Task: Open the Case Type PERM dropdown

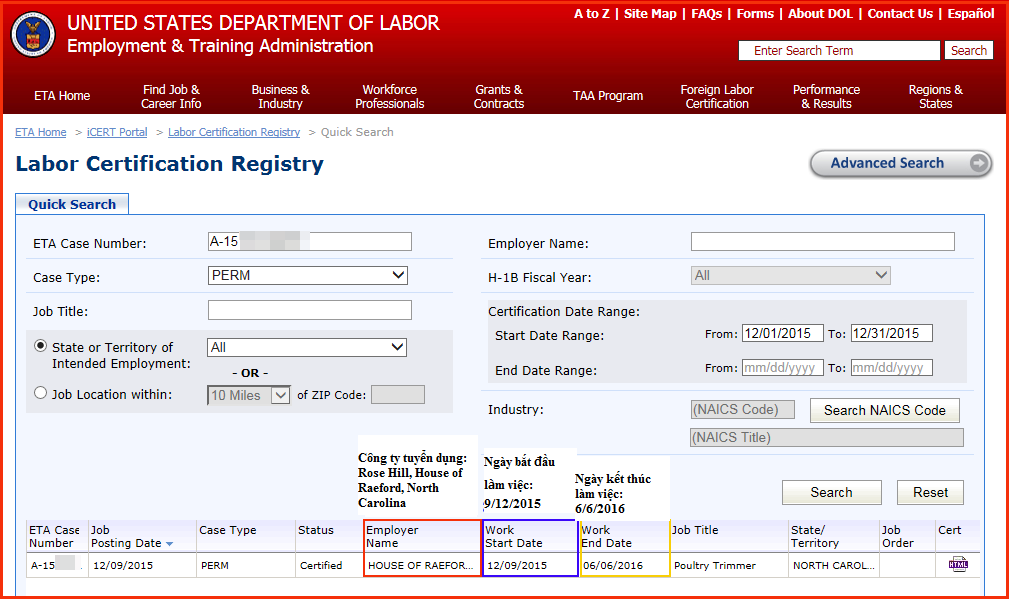Action: (x=307, y=276)
